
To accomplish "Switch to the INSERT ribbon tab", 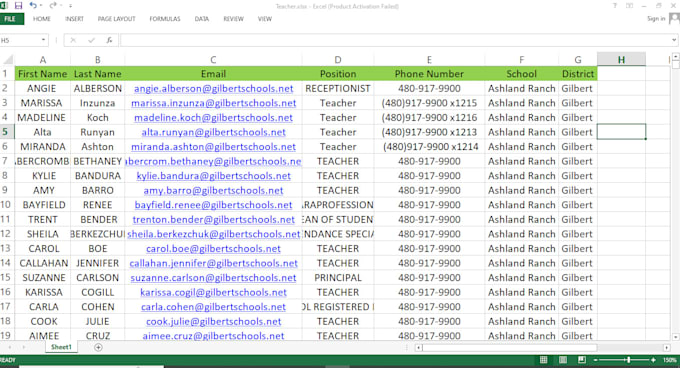I will (74, 19).
